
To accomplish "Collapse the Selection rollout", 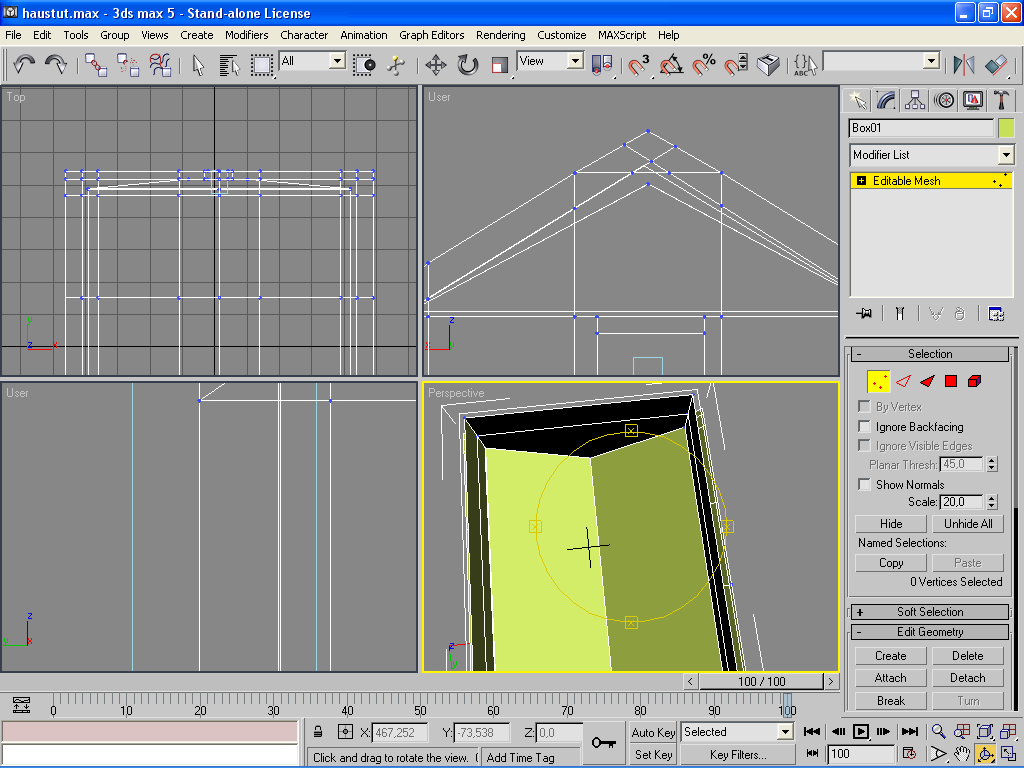I will [929, 354].
